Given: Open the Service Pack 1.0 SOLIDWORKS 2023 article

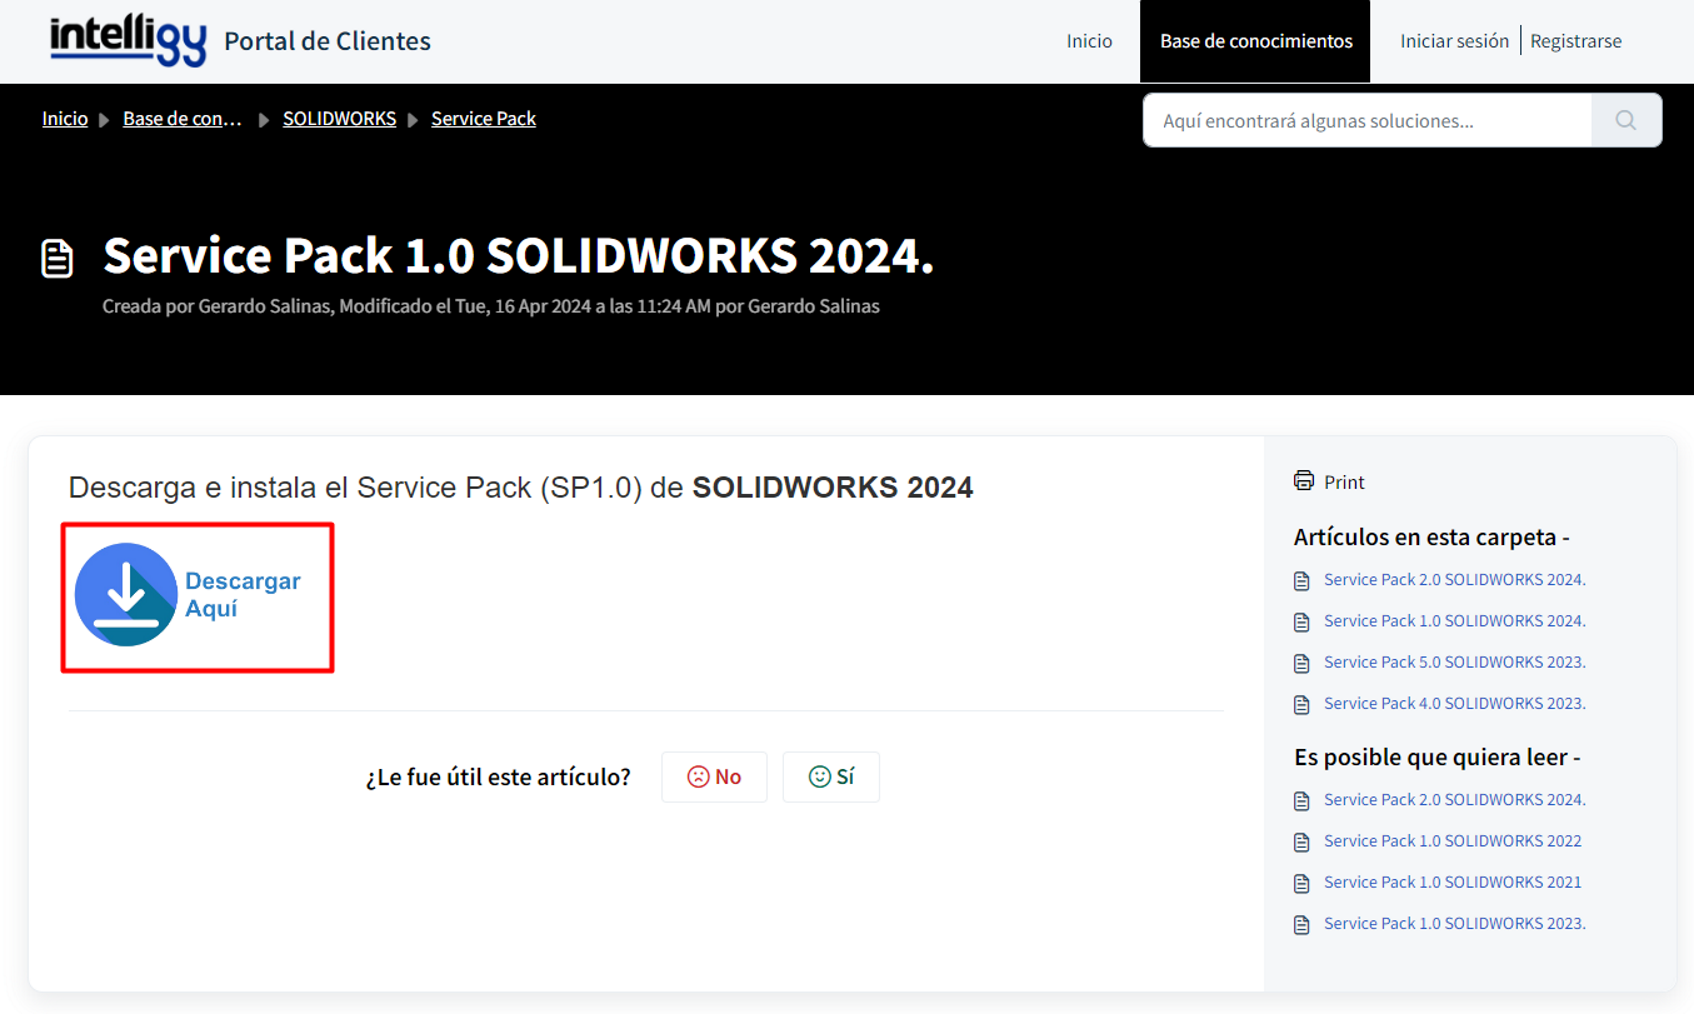Looking at the screenshot, I should [1454, 923].
